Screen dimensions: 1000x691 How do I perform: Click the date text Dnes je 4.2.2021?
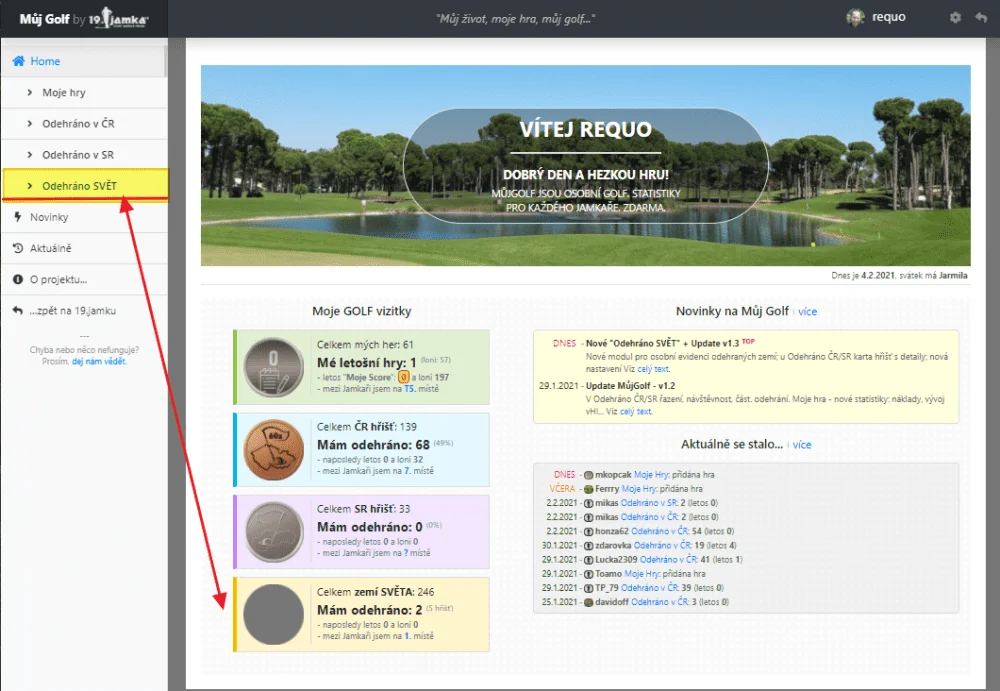click(x=863, y=276)
